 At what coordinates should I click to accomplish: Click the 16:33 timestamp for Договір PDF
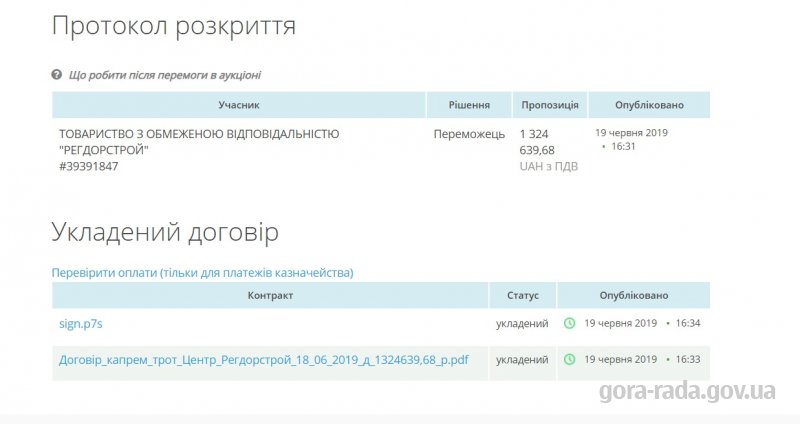pyautogui.click(x=688, y=359)
